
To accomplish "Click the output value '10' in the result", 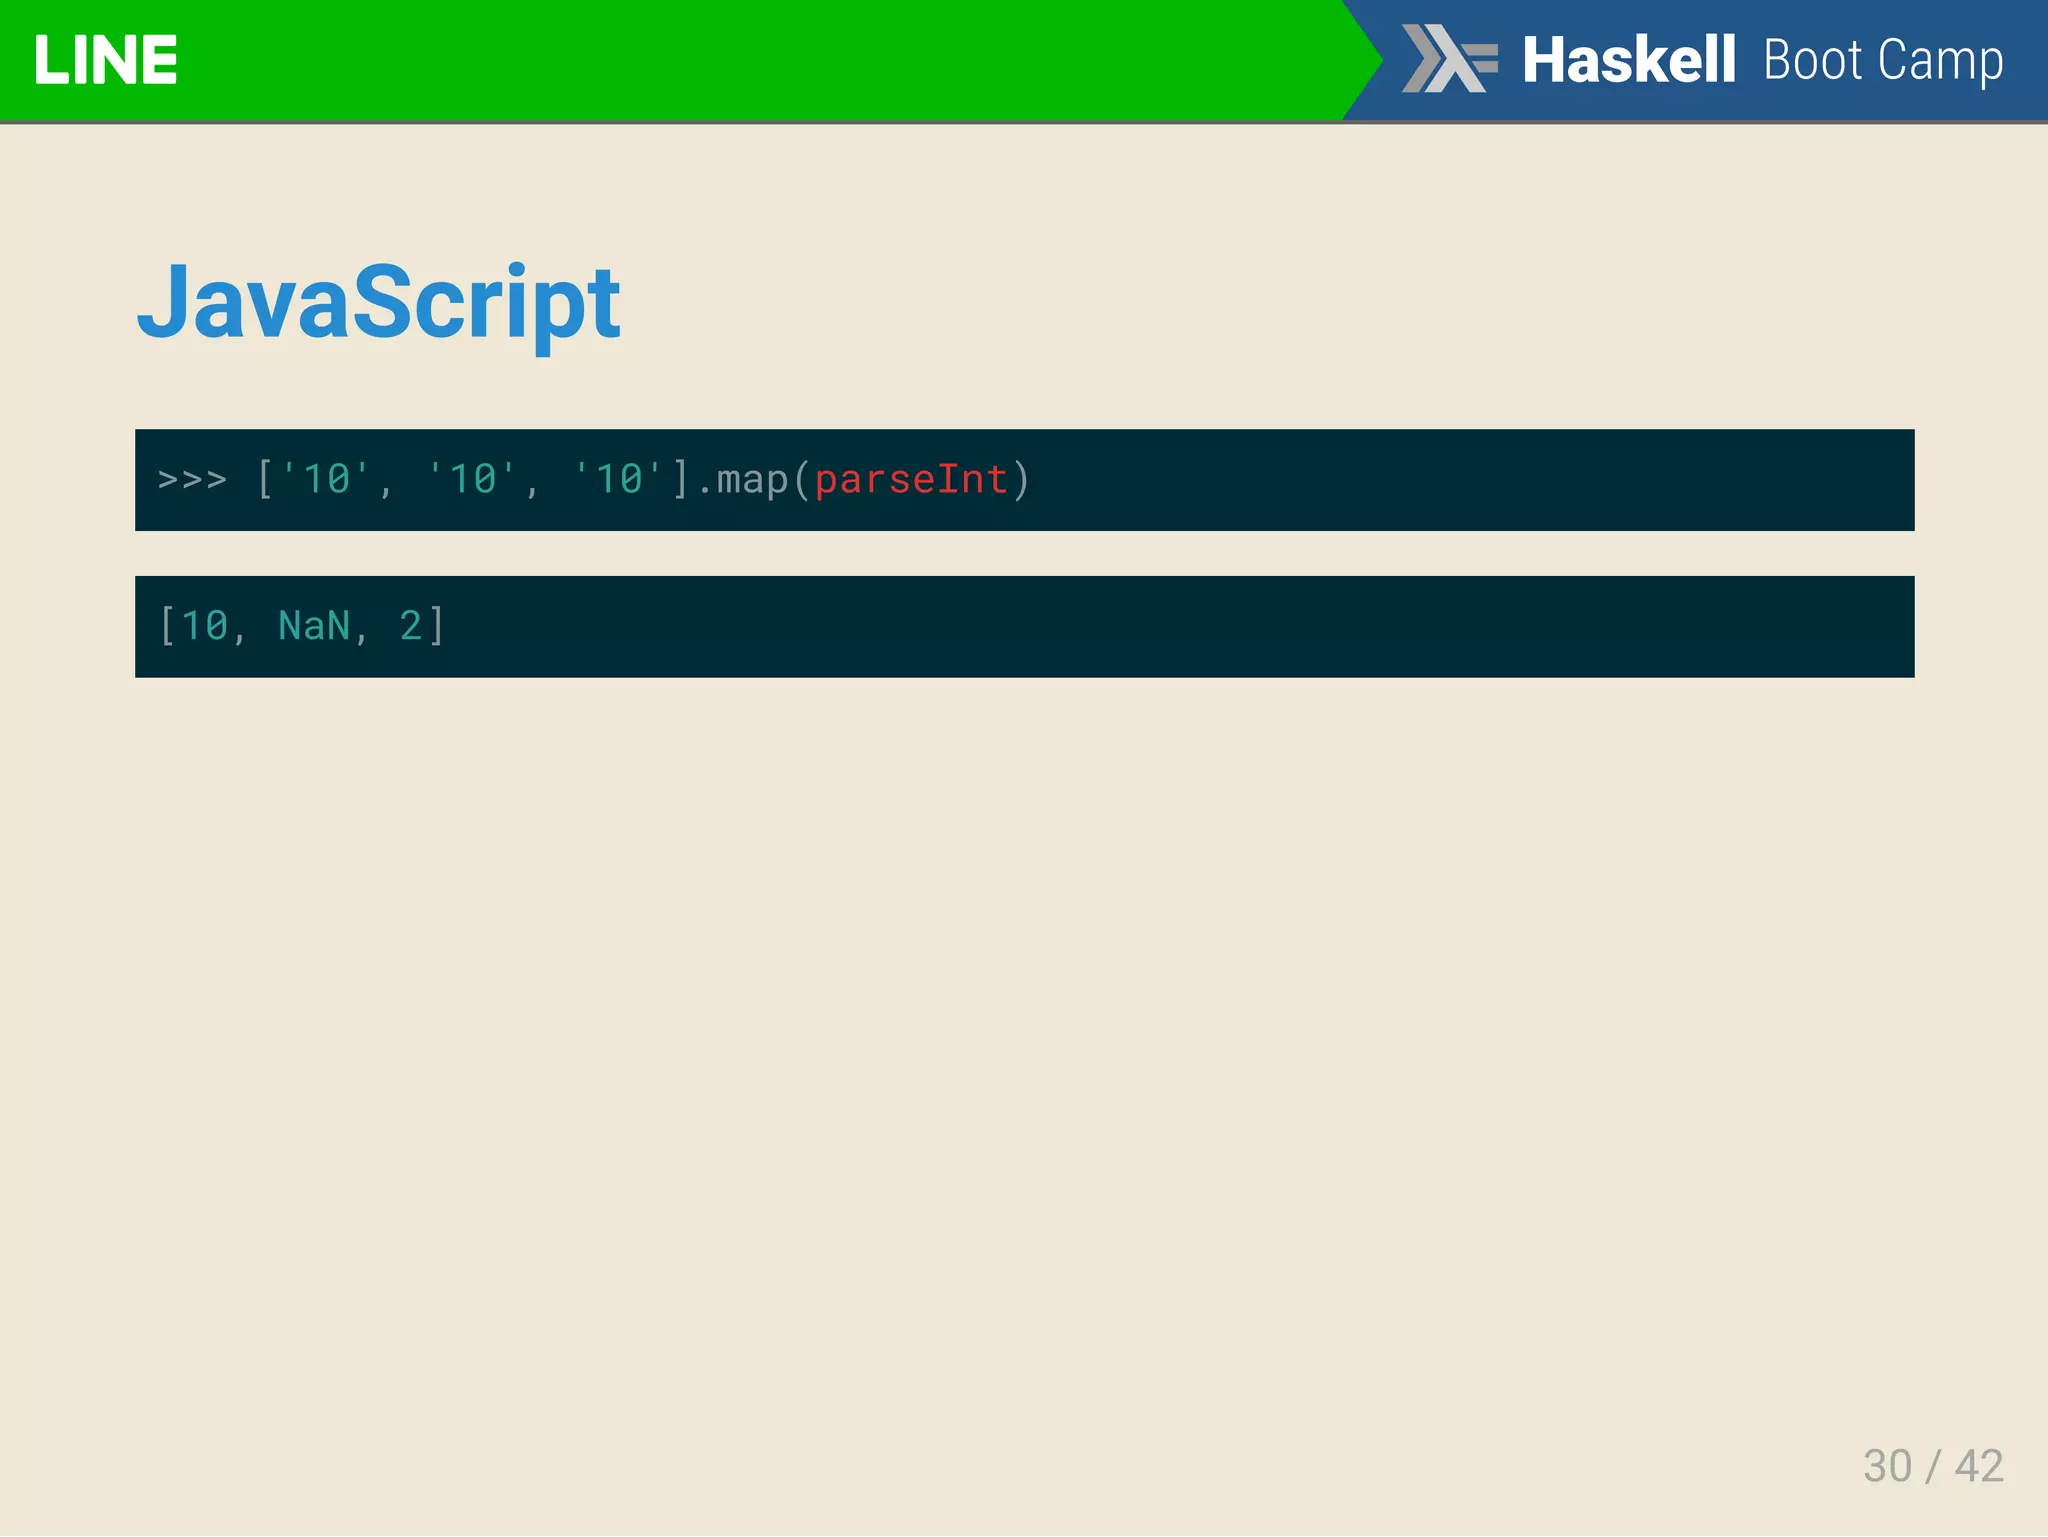I will coord(205,626).
